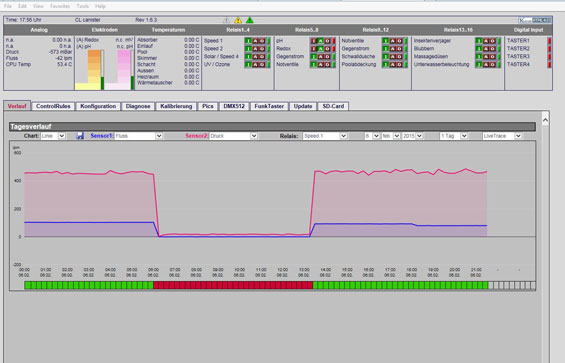Open the time span dropdown showing 1 Tag
This screenshot has height=363, width=565.
tap(454, 136)
